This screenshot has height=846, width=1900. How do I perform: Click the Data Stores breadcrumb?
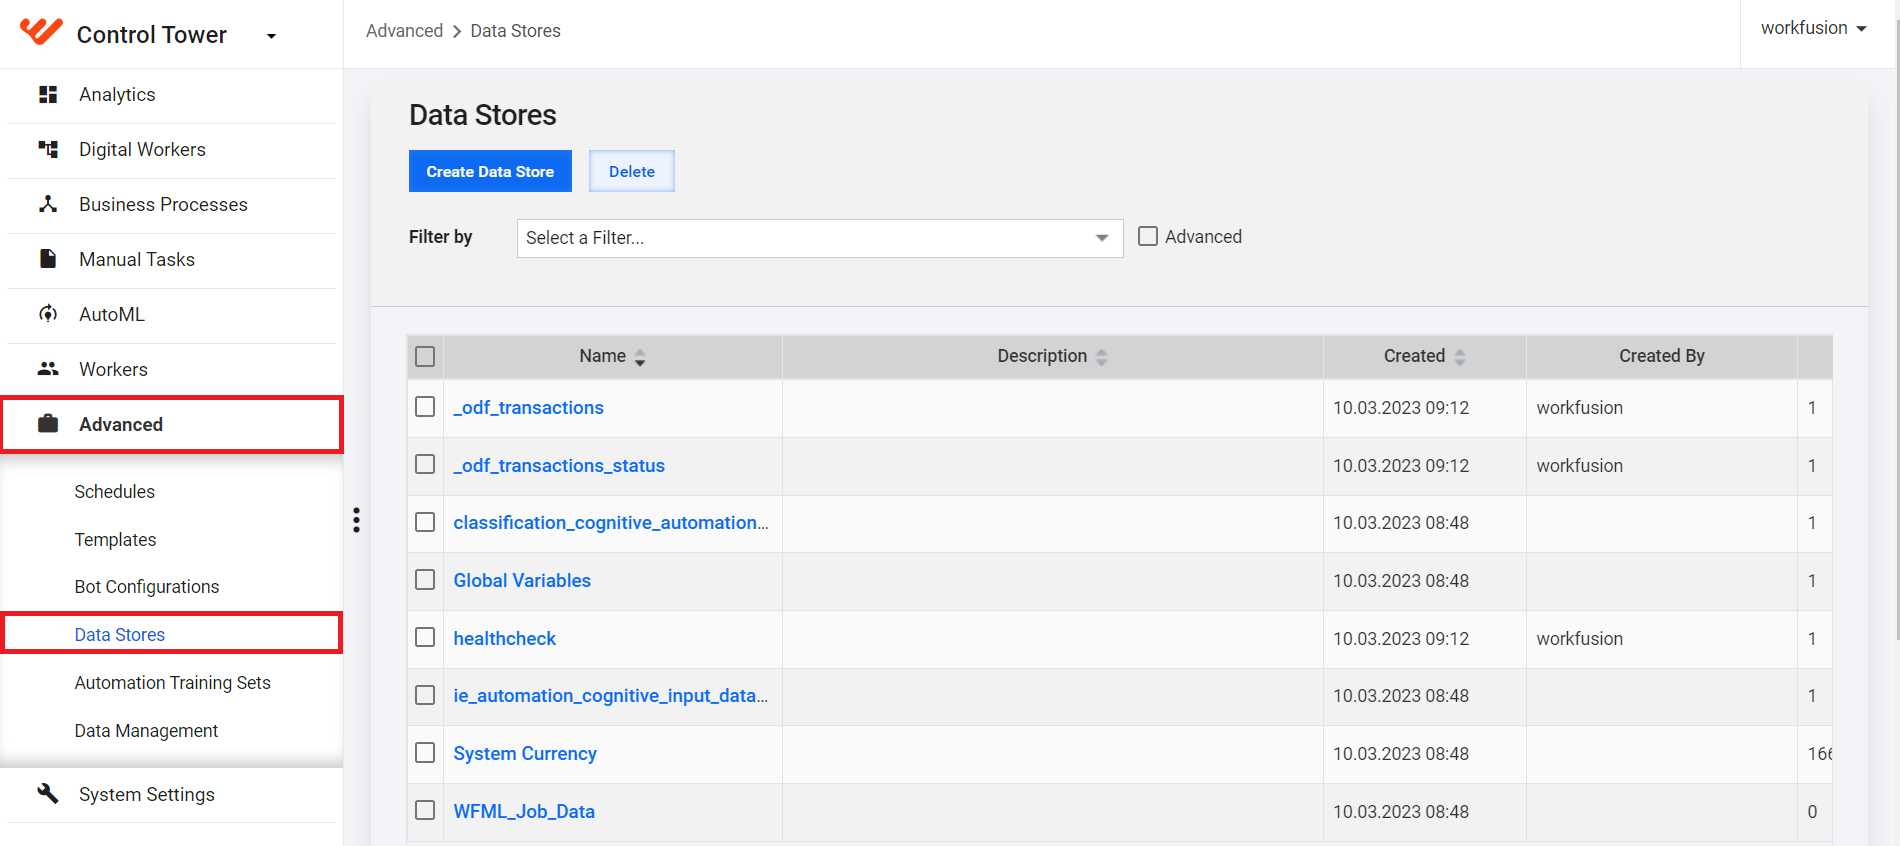(516, 31)
